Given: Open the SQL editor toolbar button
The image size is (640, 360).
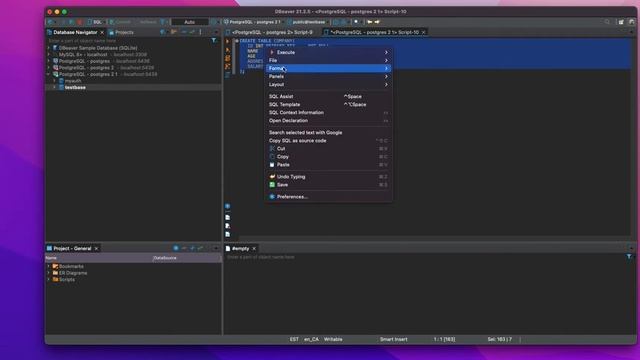Looking at the screenshot, I should 95,22.
